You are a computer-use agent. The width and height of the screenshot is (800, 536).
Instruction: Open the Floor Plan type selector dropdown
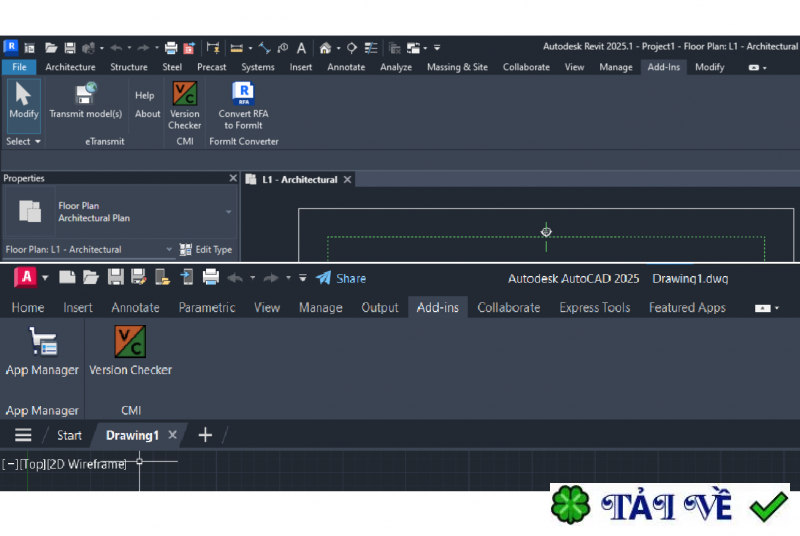[x=229, y=212]
